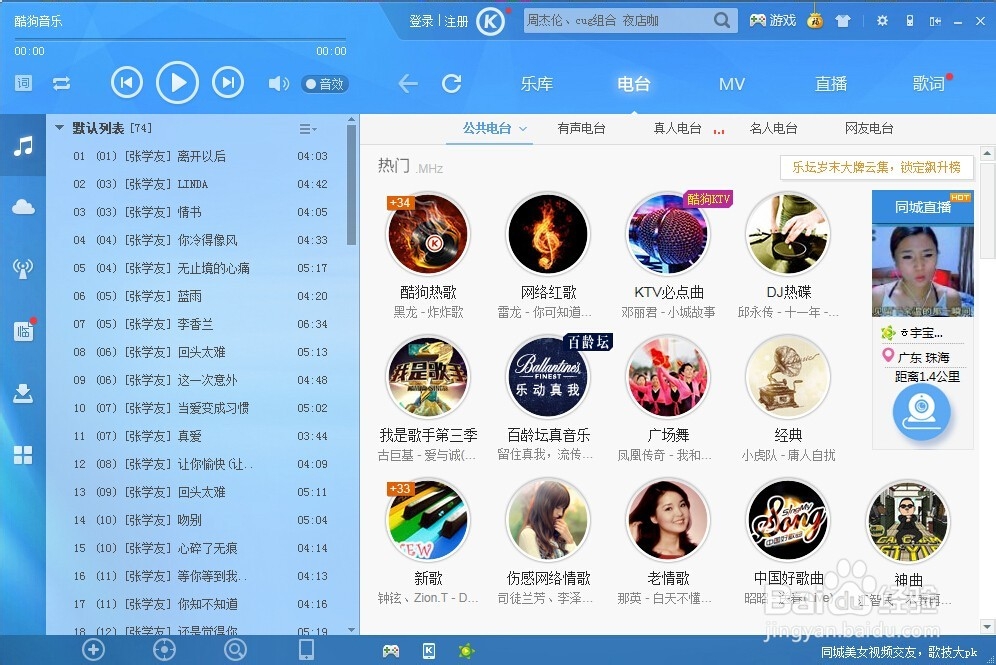The width and height of the screenshot is (996, 665).
Task: Play the 经典 gramophone station
Action: [788, 377]
